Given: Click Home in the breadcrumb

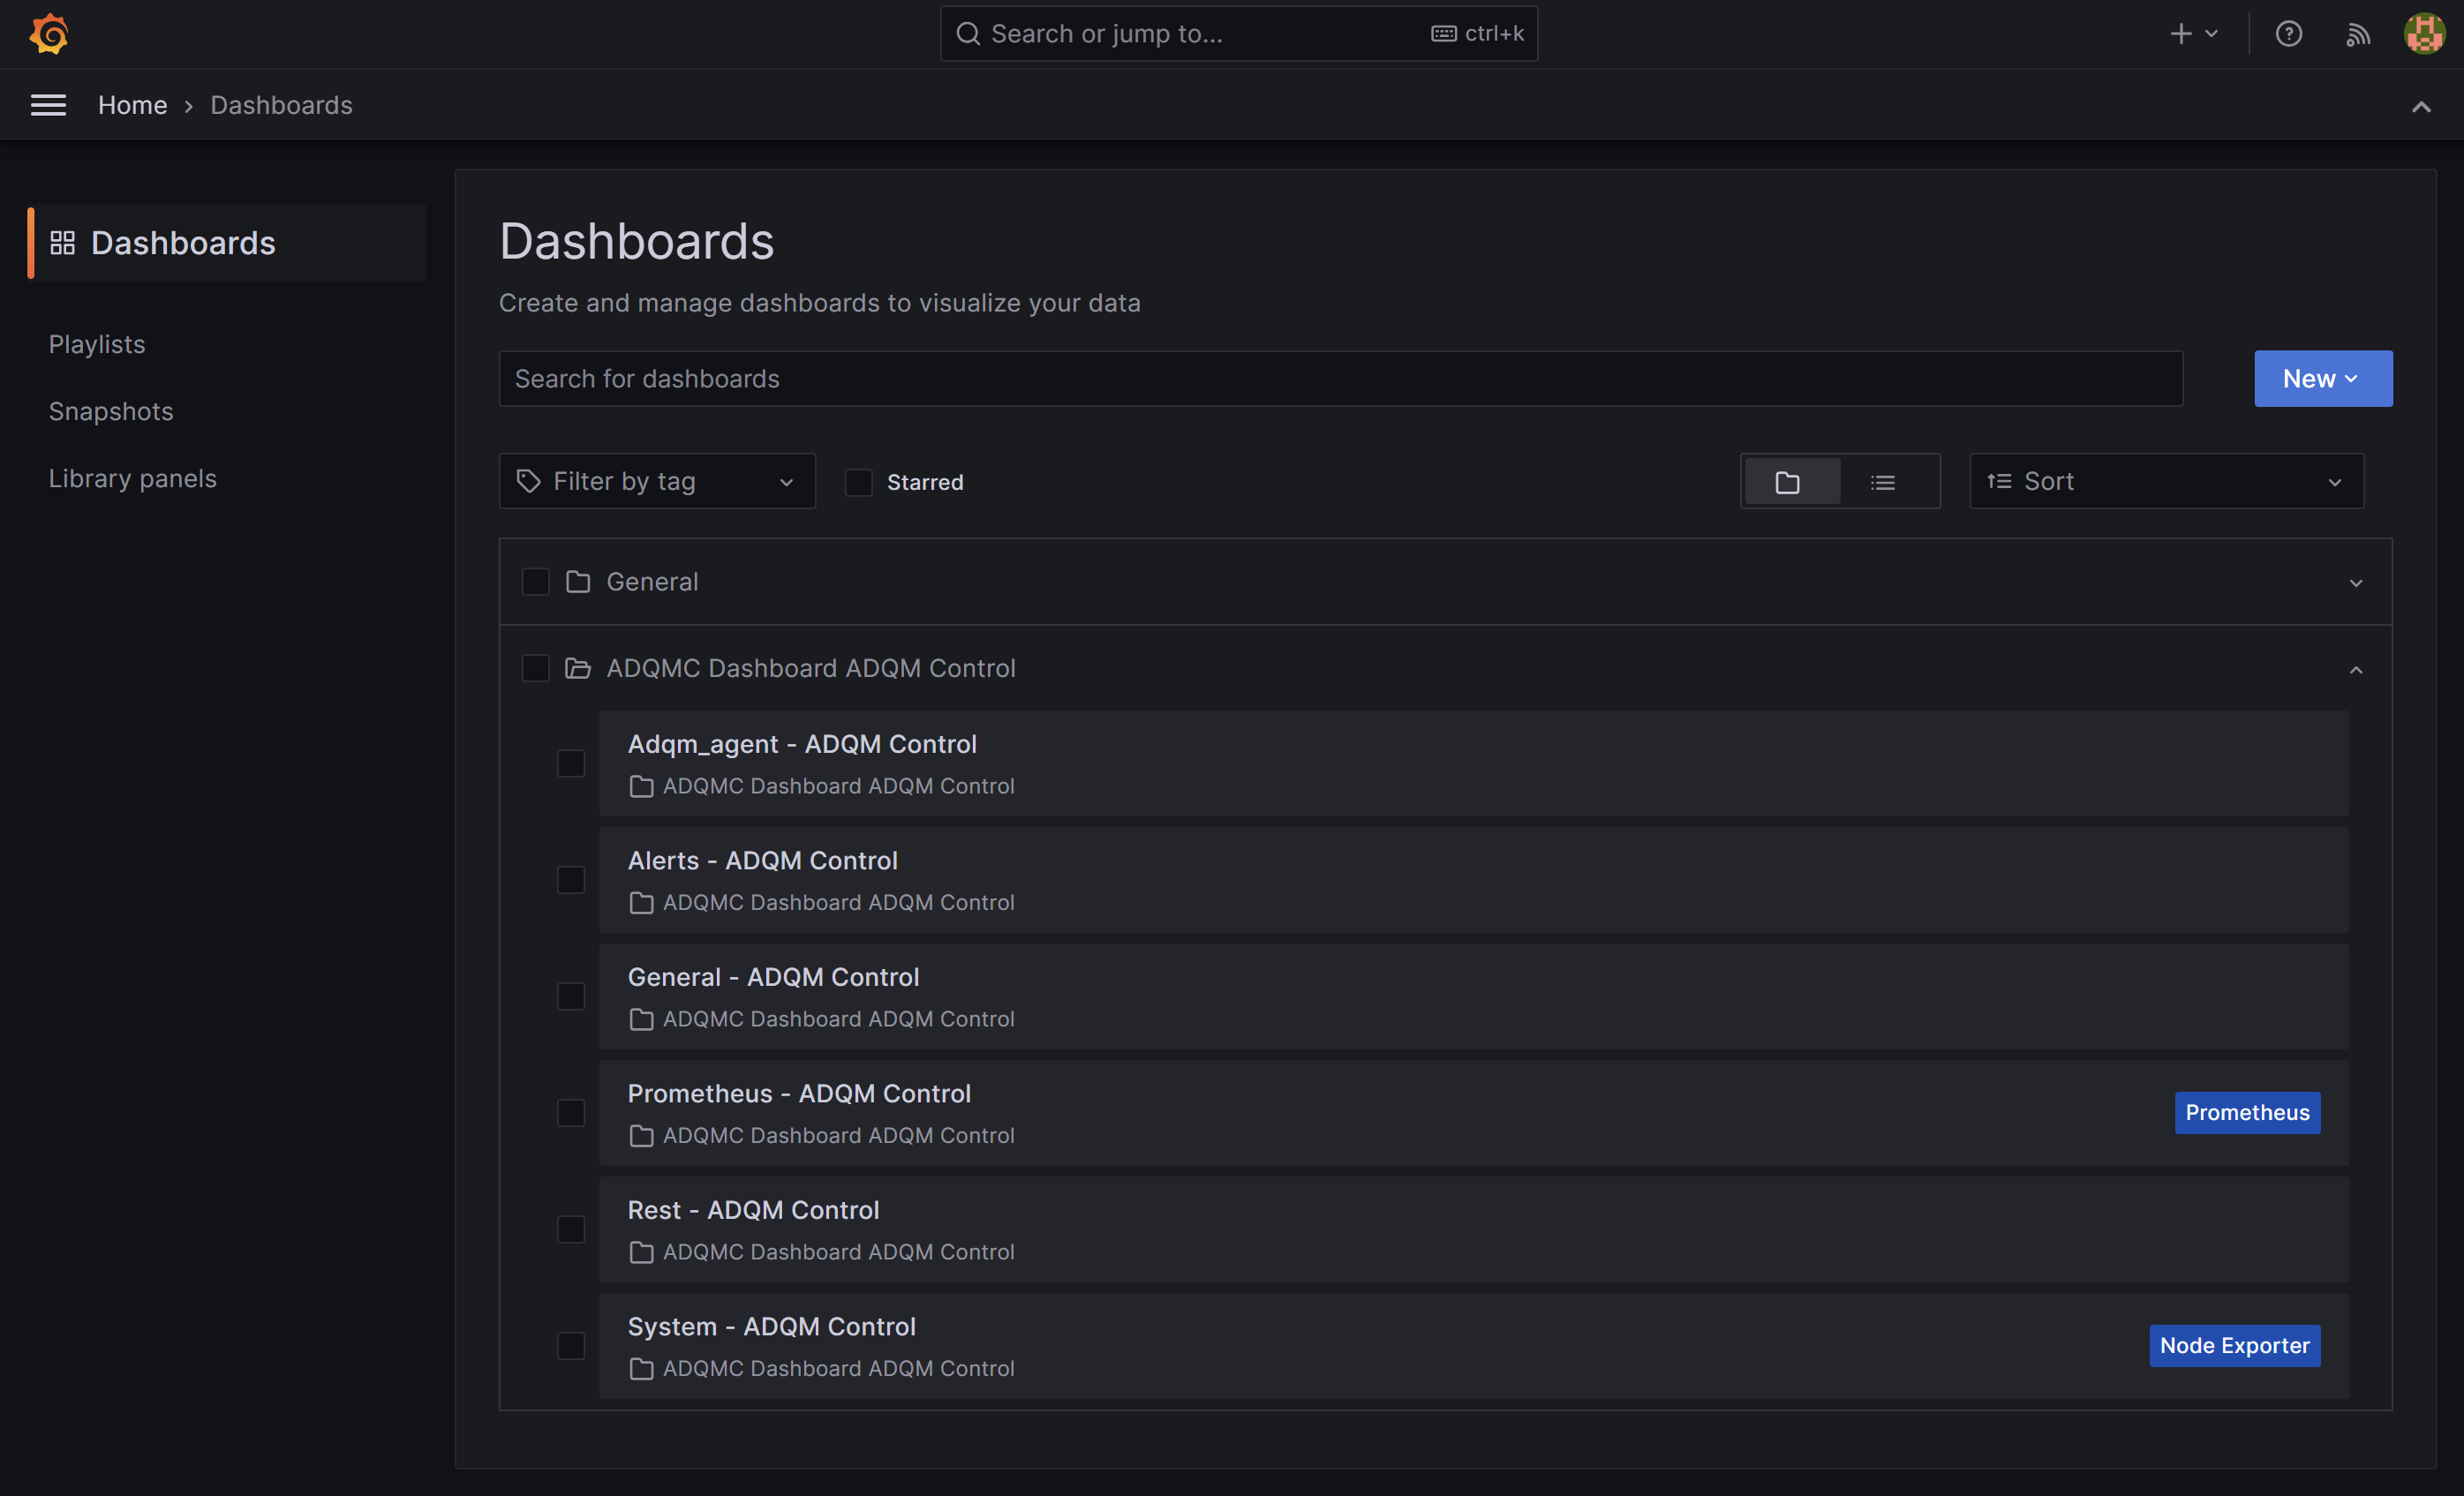Looking at the screenshot, I should 132,104.
